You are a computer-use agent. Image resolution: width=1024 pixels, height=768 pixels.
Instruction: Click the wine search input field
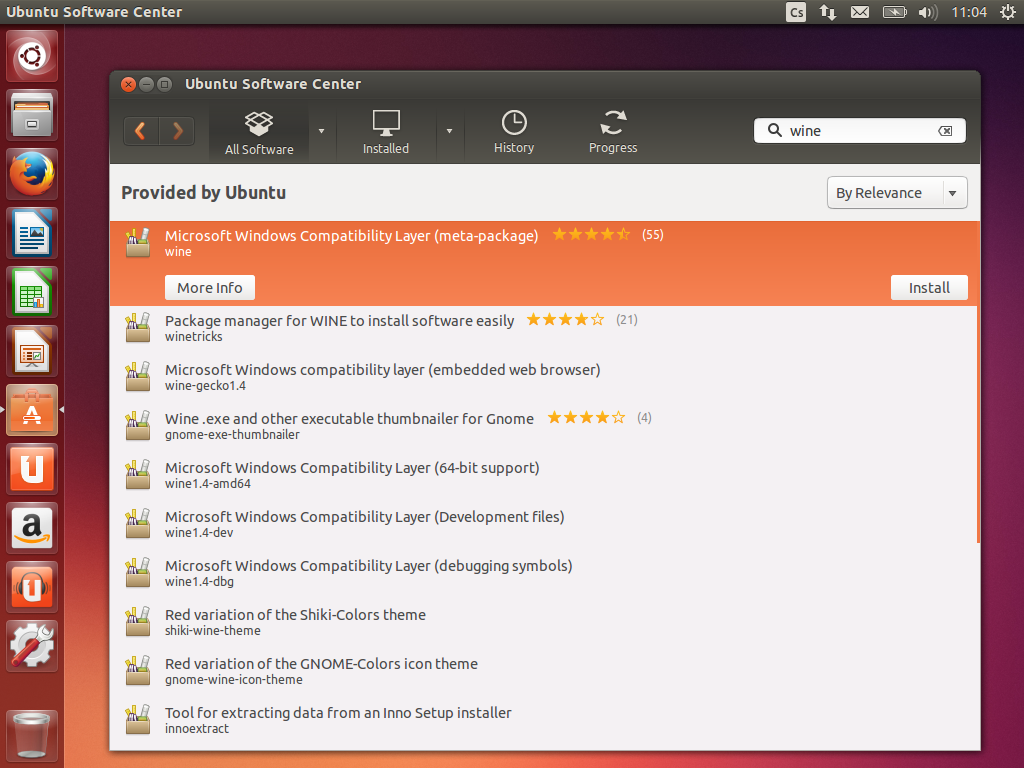point(860,131)
